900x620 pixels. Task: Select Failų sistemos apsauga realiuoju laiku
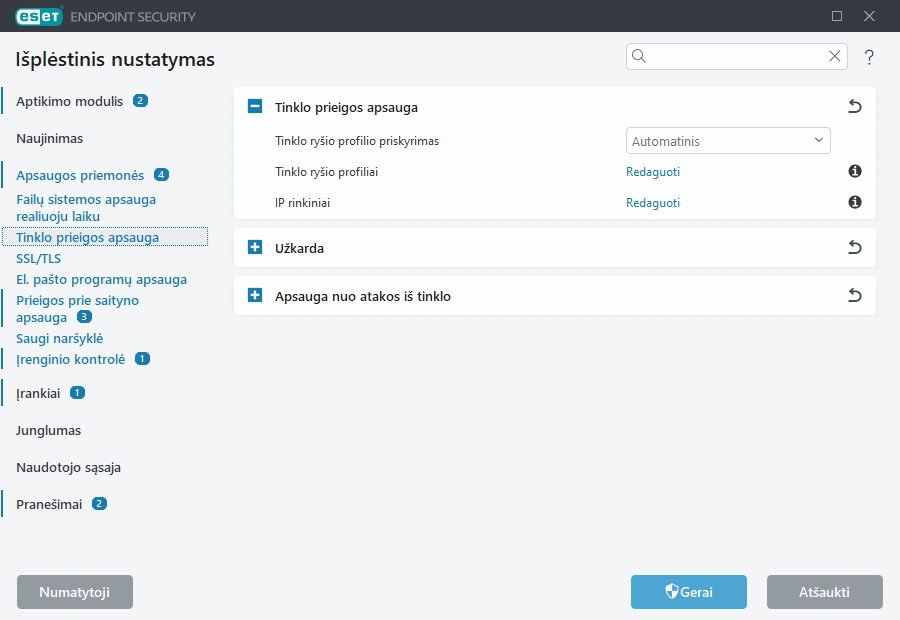coord(86,208)
